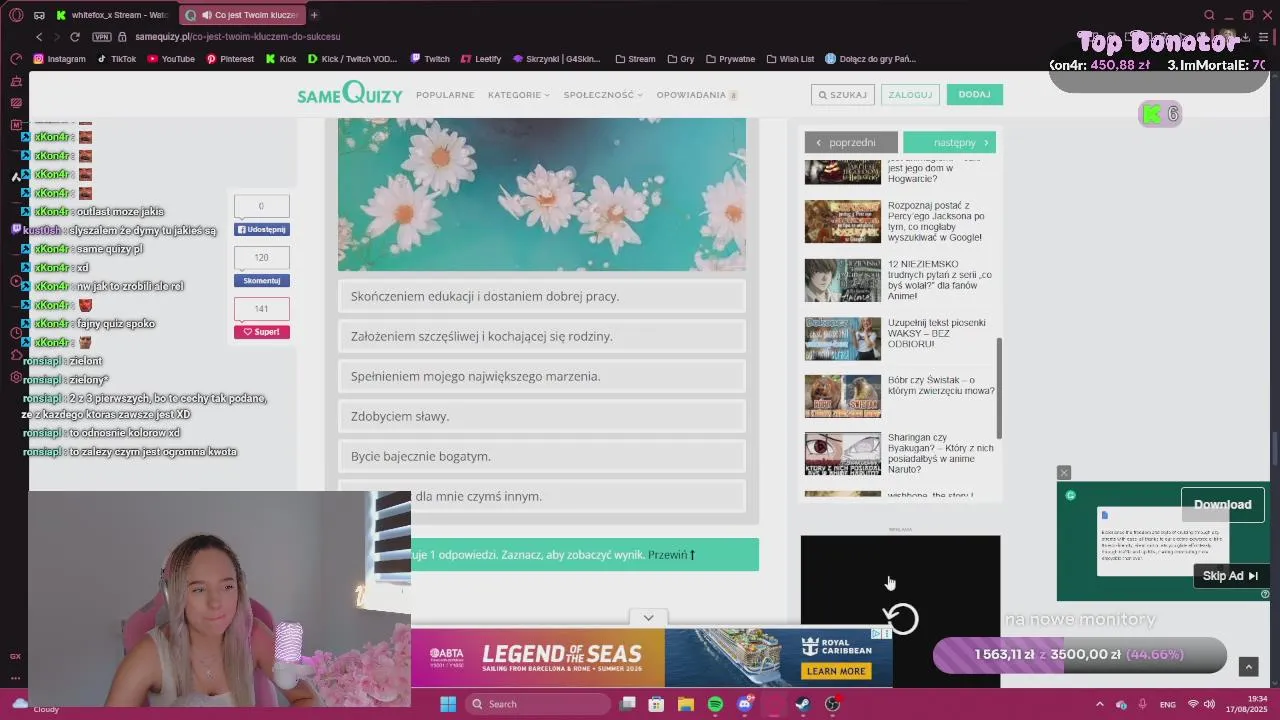Close the floating video ad
This screenshot has width=1280, height=720.
(1064, 472)
